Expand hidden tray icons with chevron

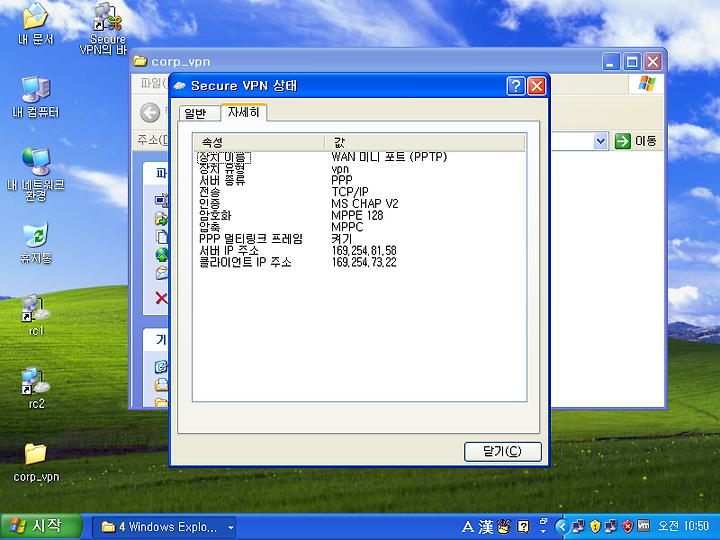tap(562, 527)
